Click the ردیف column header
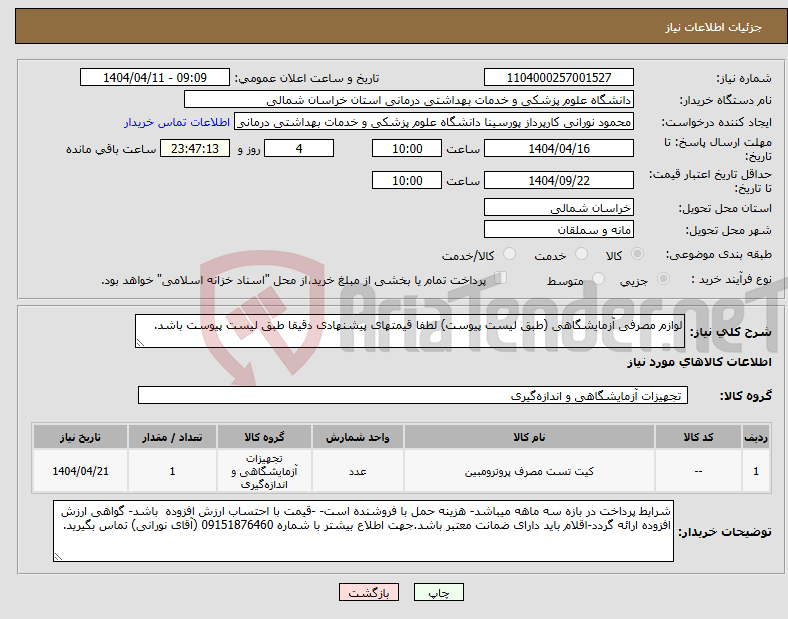 (756, 437)
